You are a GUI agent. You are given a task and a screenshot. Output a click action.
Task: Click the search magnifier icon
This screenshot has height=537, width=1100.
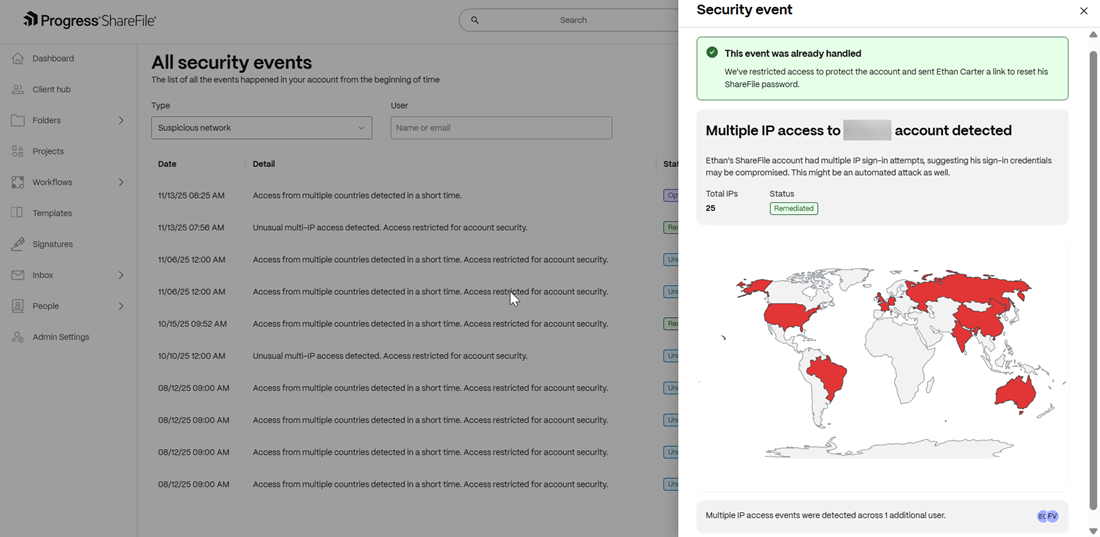click(475, 20)
